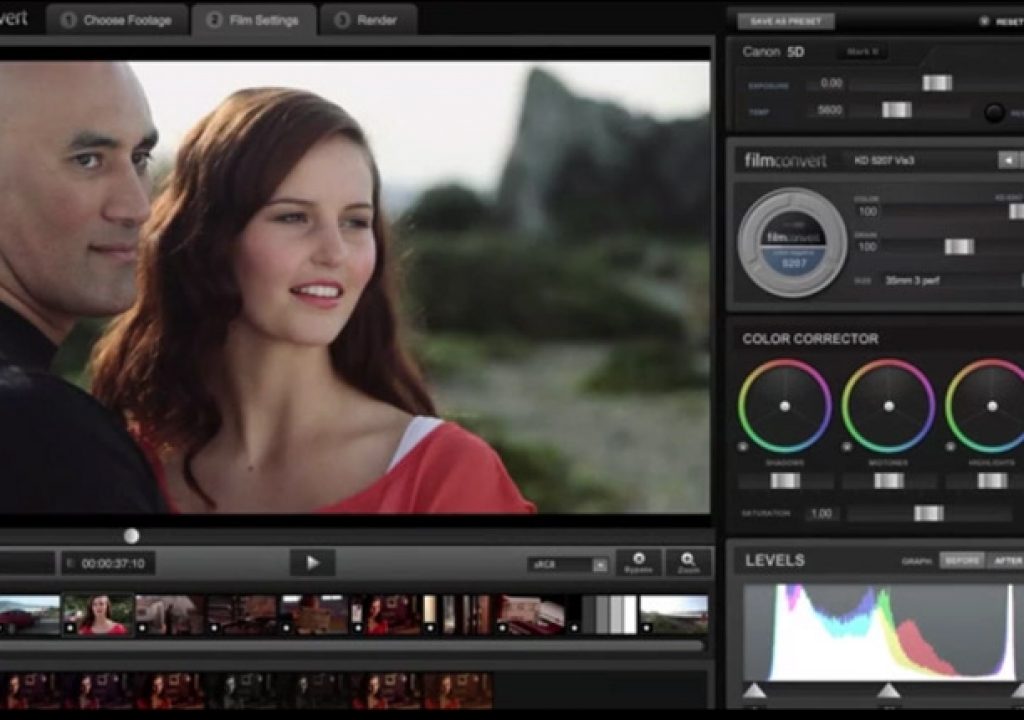Viewport: 1024px width, 720px height.
Task: Select the last landscape clip thumbnail
Action: [674, 615]
